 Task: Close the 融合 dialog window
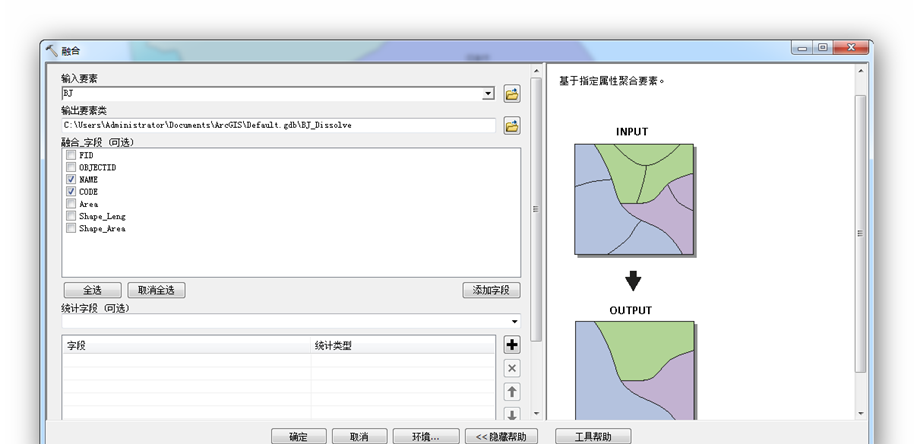click(850, 48)
